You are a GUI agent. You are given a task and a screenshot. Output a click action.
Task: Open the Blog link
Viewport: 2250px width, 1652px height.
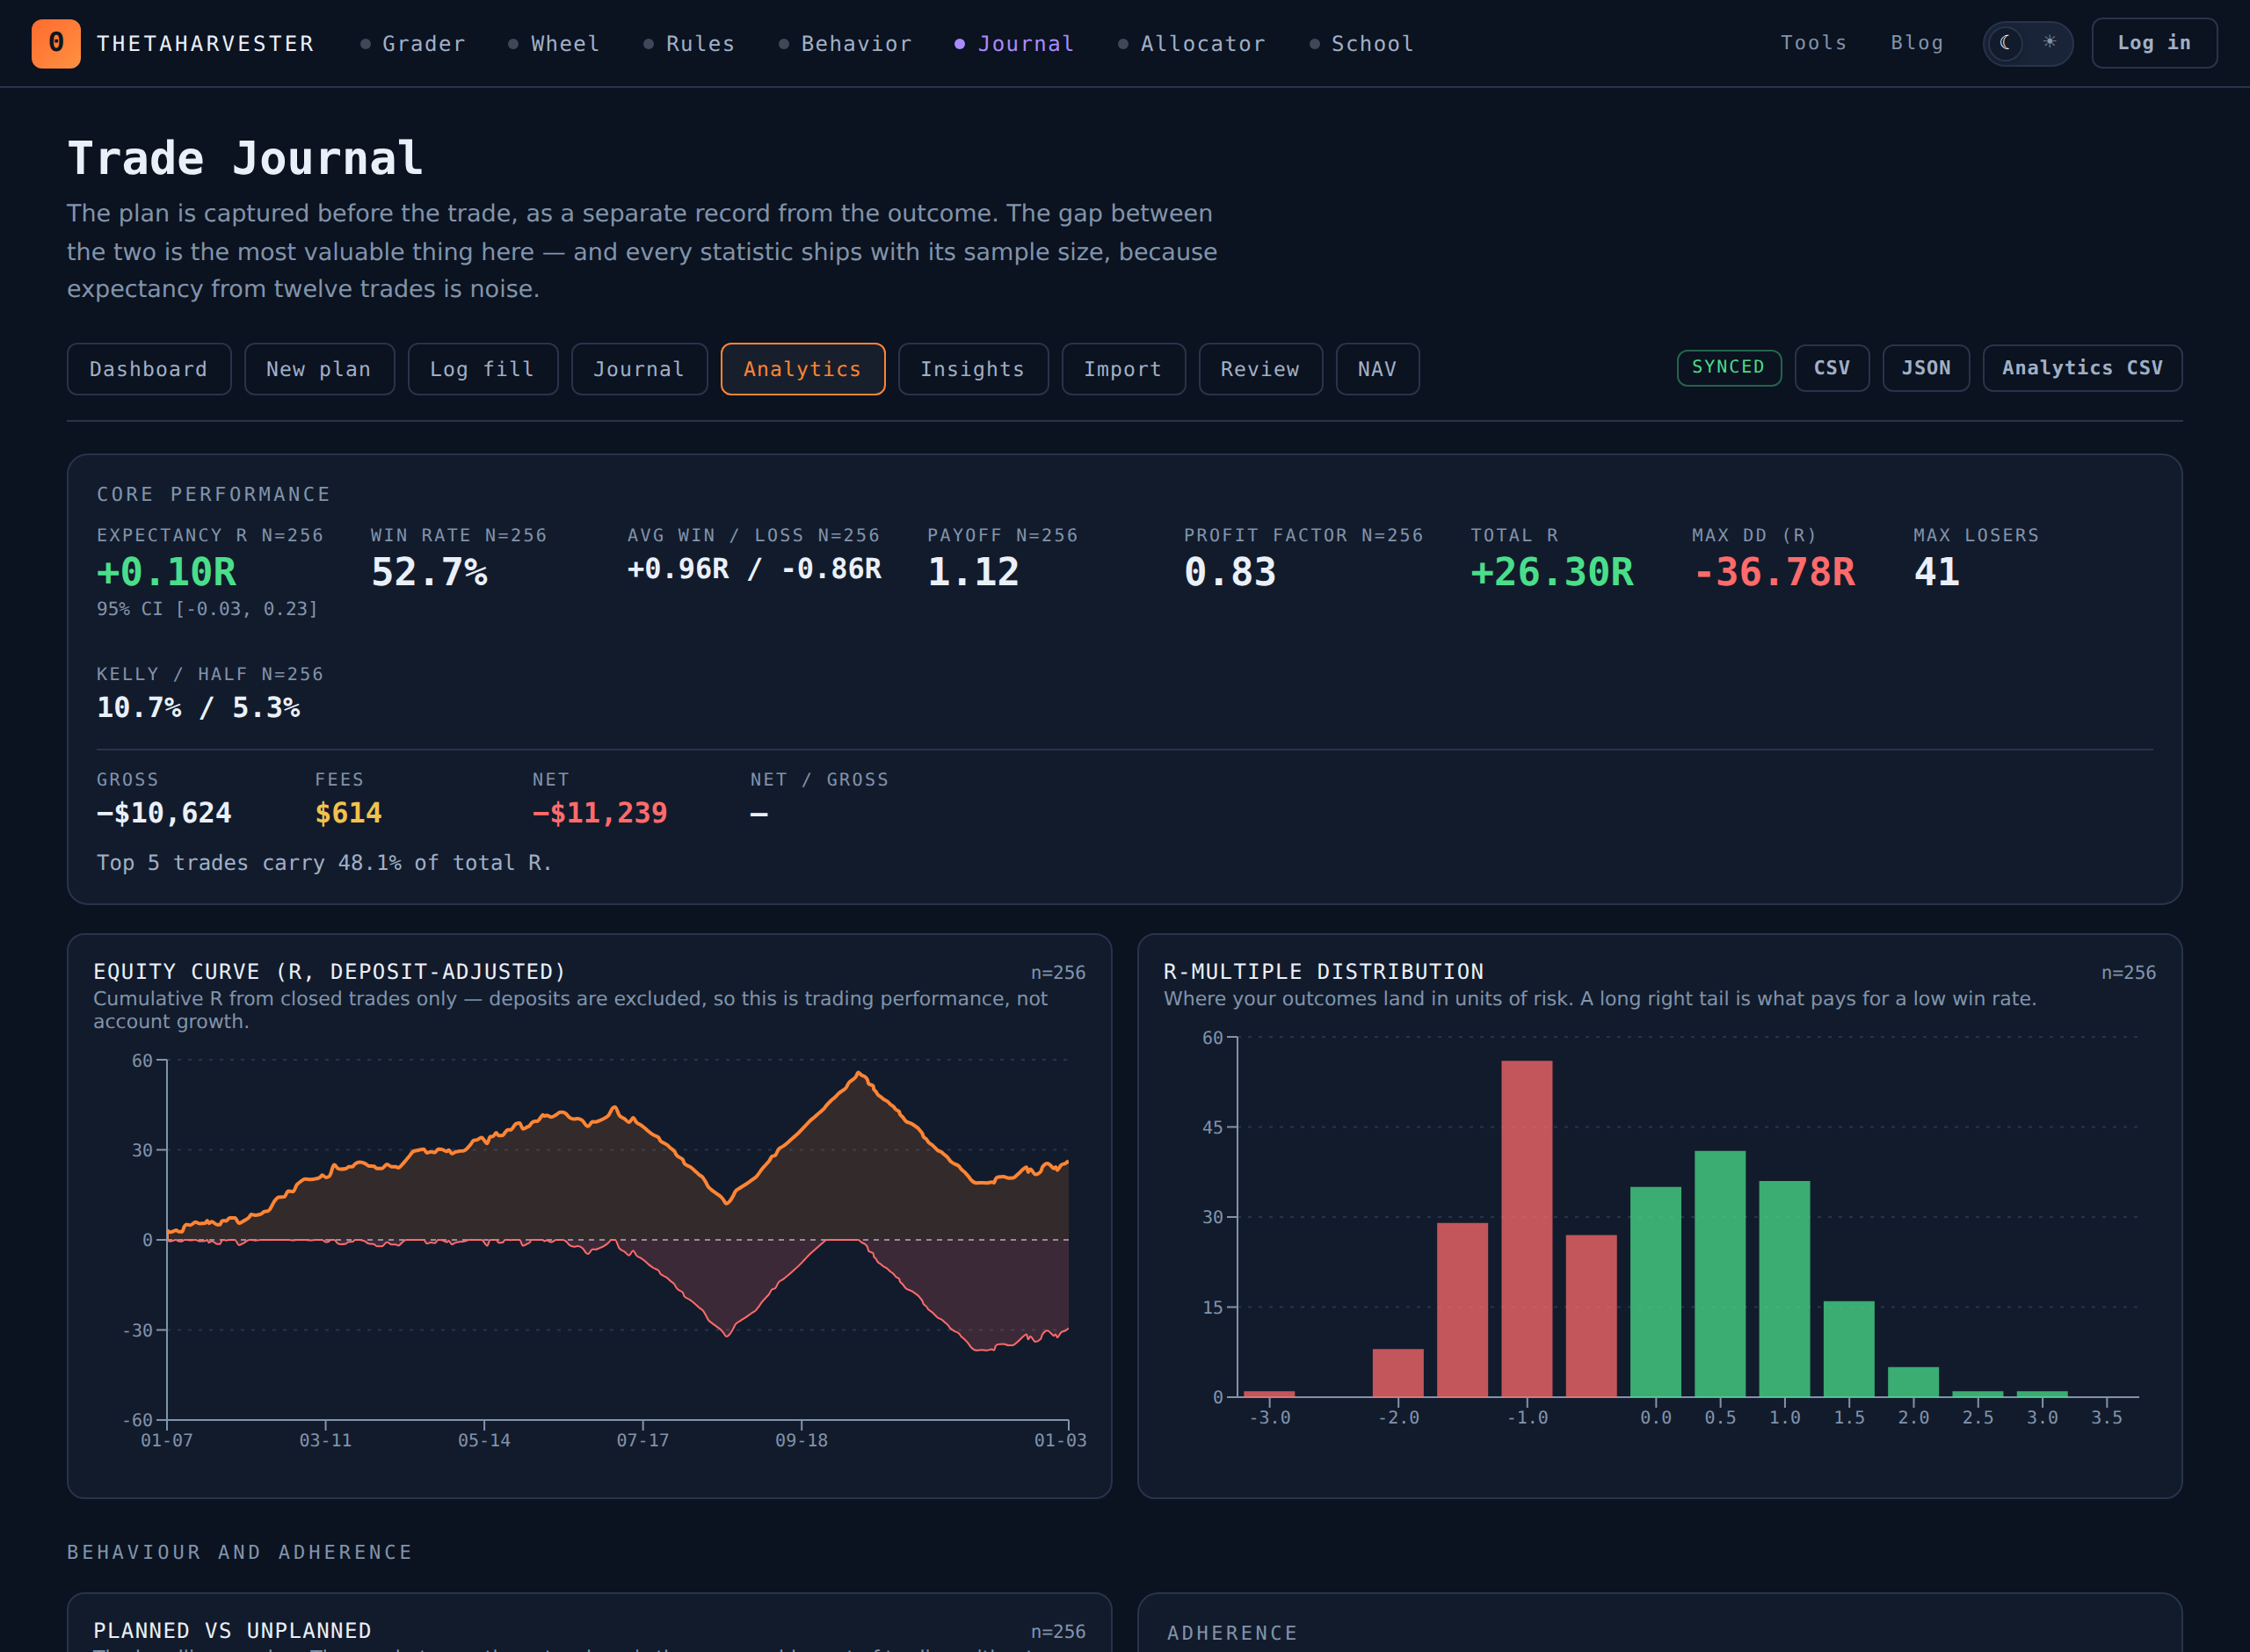click(1917, 43)
